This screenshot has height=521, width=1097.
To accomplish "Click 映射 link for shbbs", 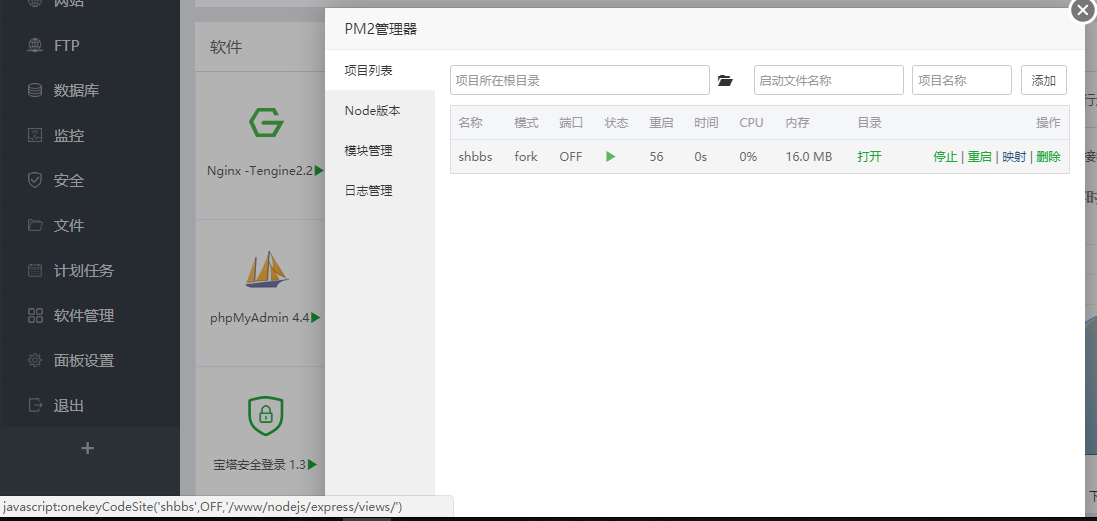I will [x=1014, y=157].
